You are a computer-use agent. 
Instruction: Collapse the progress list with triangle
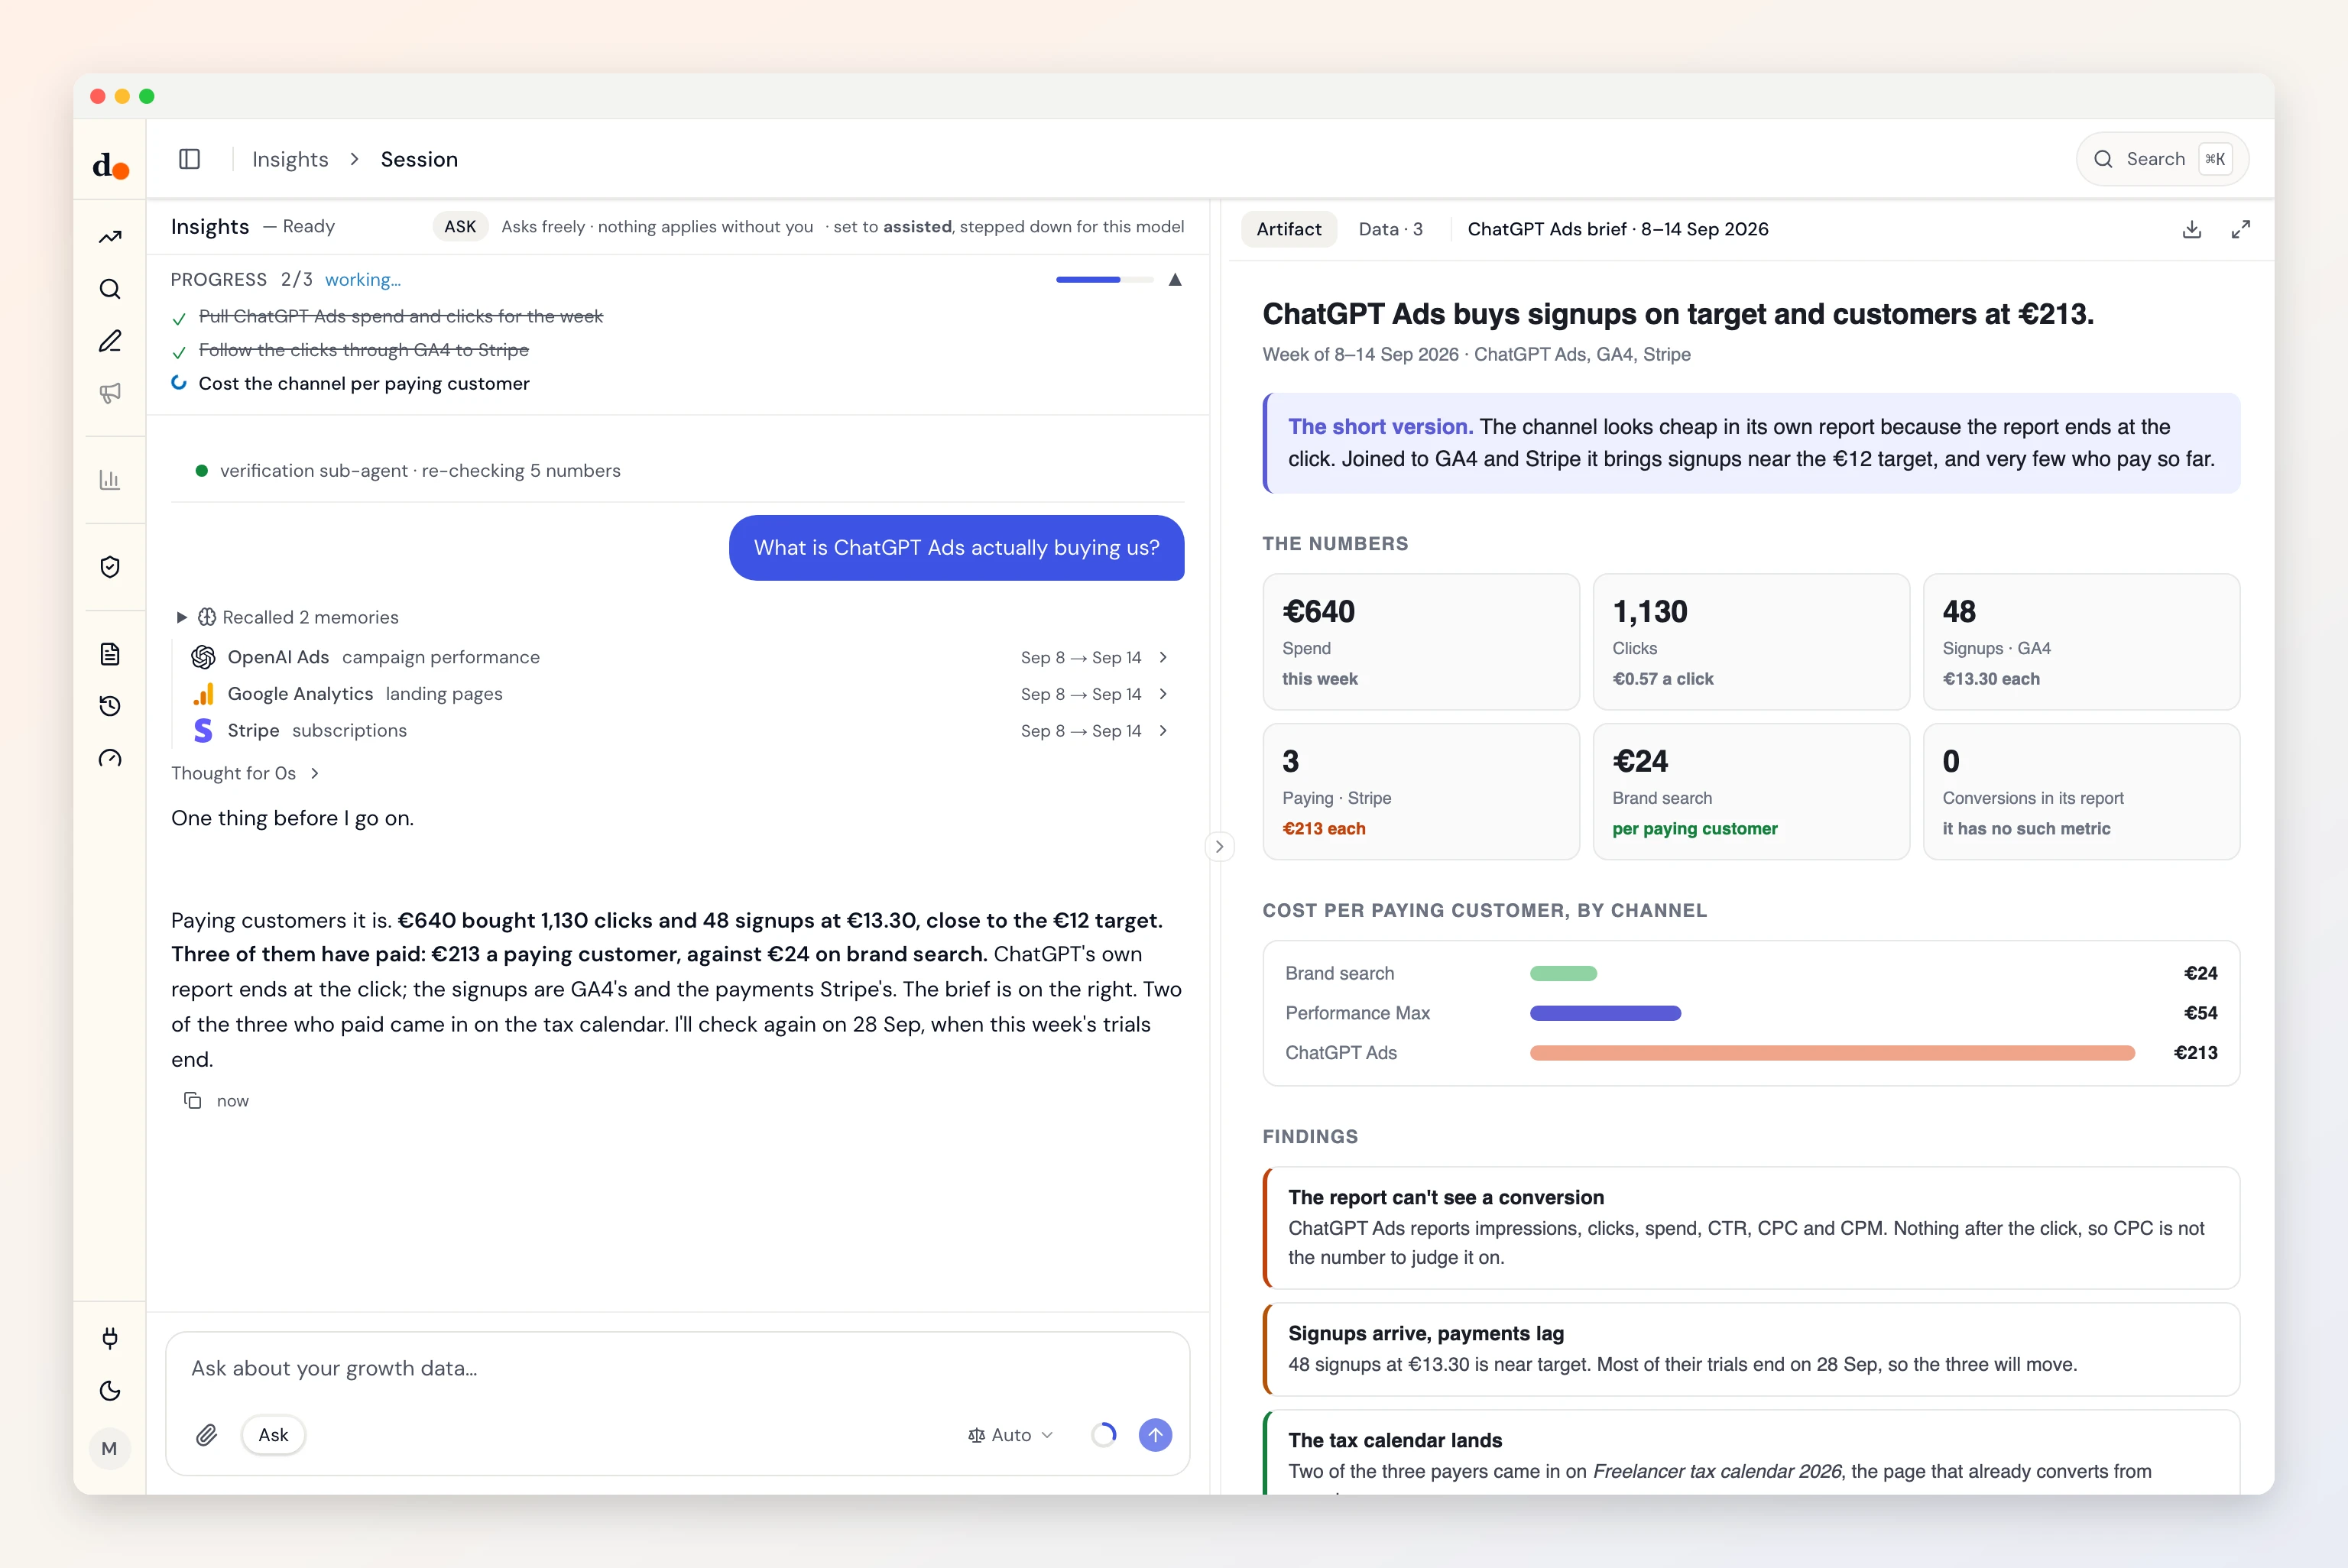click(x=1175, y=280)
